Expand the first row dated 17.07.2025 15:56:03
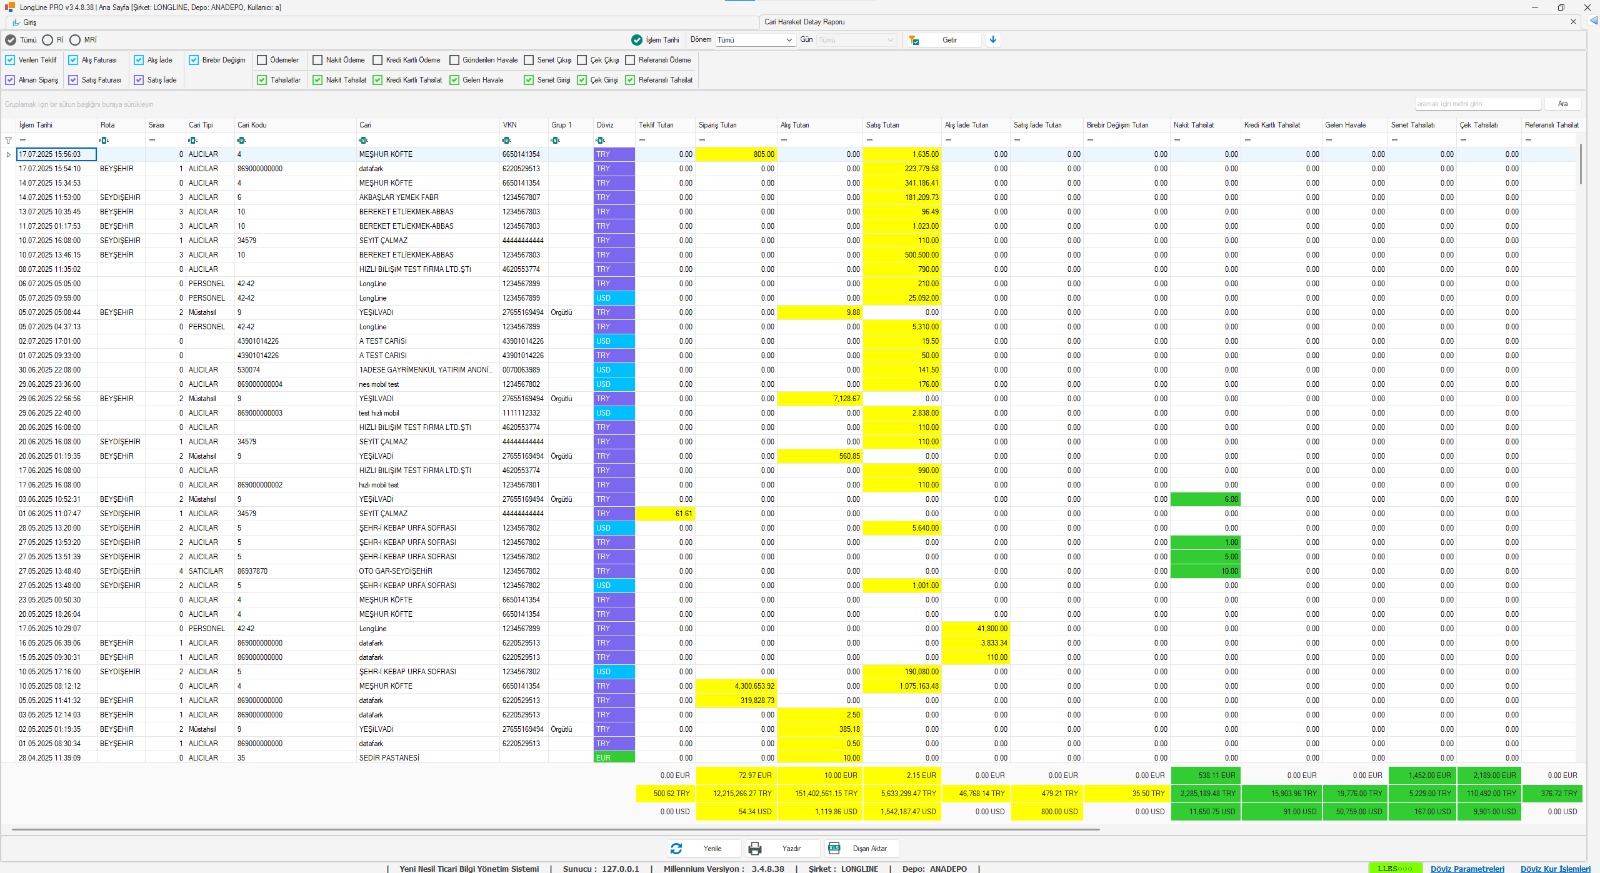 9,154
